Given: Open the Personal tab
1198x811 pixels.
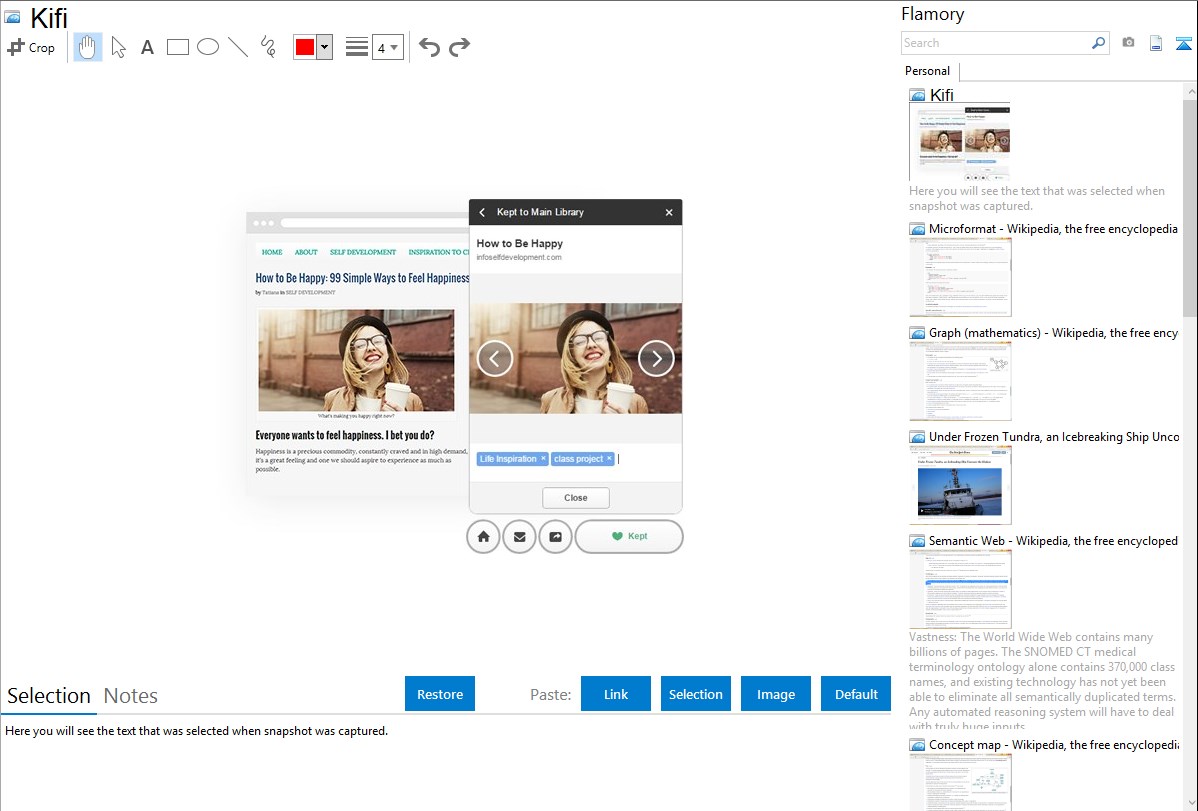Looking at the screenshot, I should click(927, 71).
